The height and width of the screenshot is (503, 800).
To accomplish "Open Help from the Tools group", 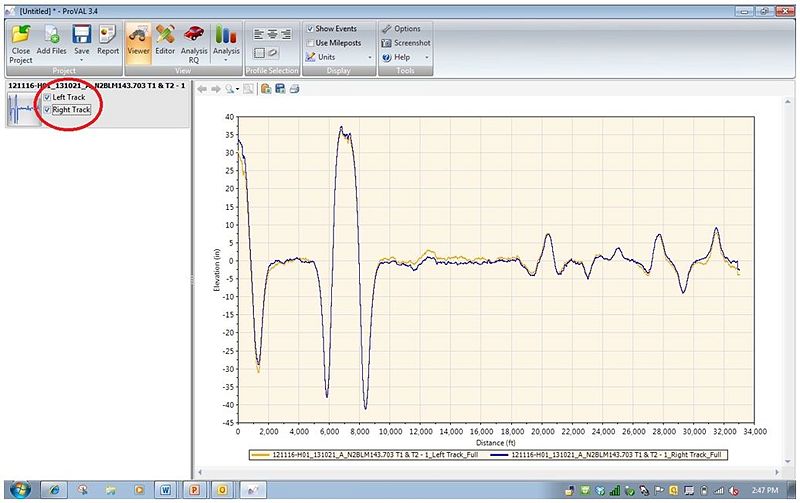I will 396,58.
